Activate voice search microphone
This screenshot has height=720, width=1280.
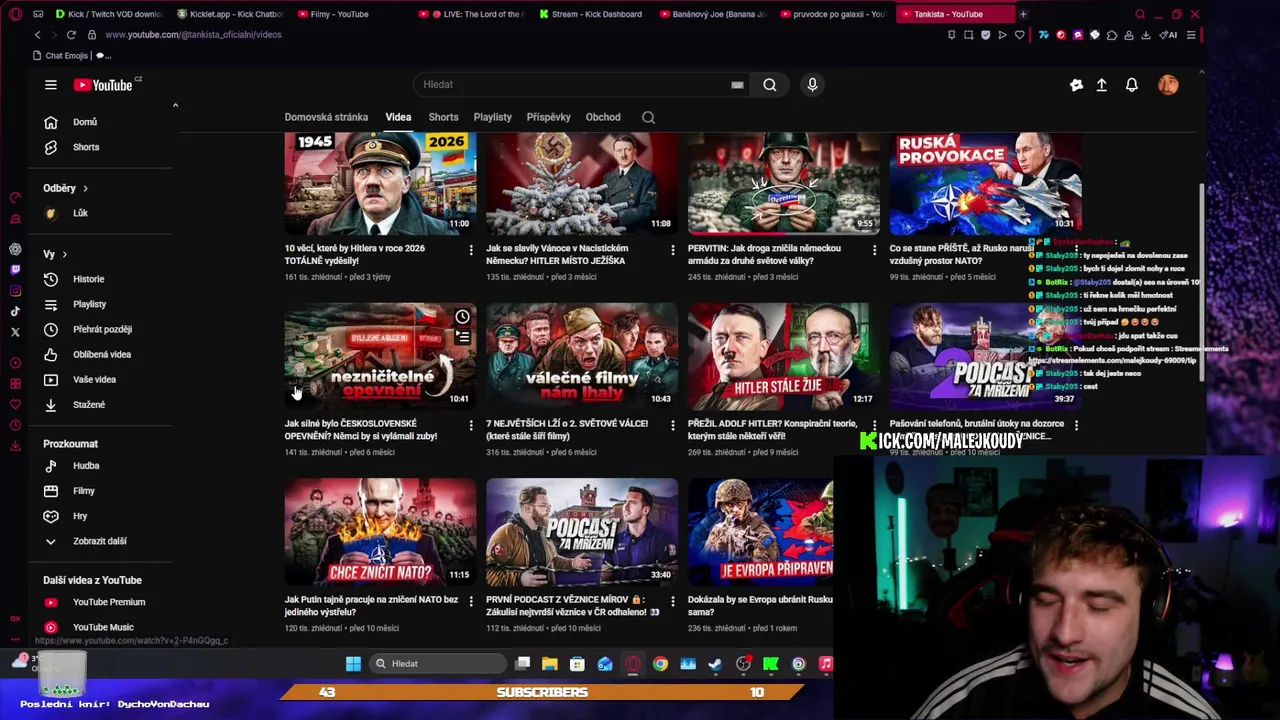(x=812, y=85)
